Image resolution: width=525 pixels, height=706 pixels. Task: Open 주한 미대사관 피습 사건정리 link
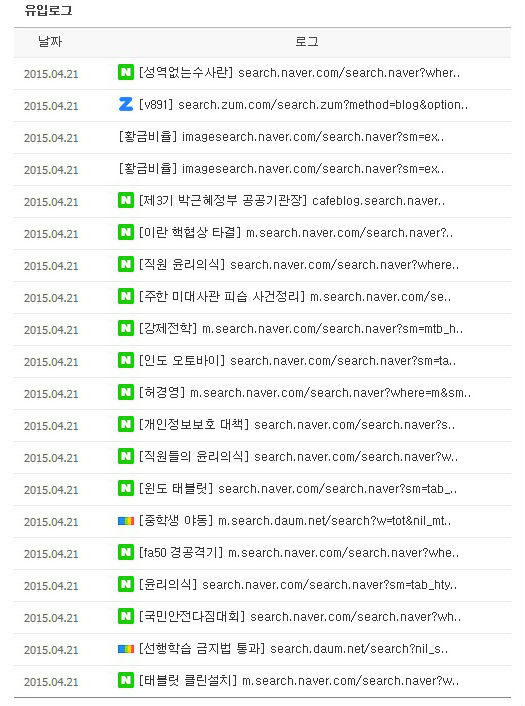tap(294, 296)
